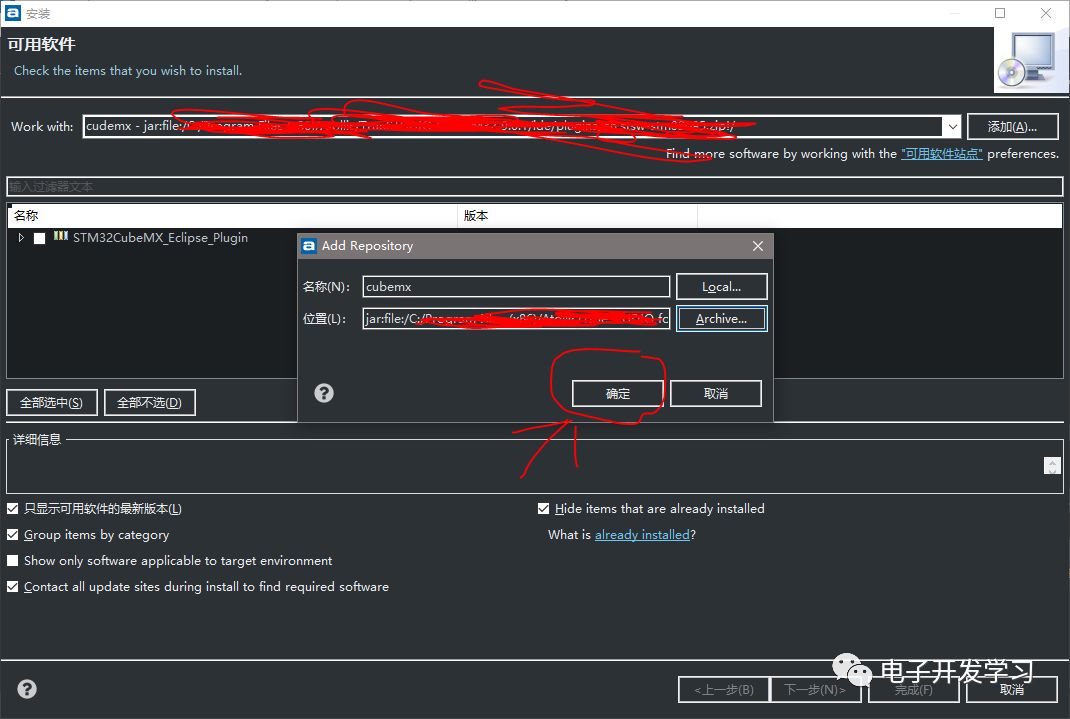Edit the repository location field
The image size is (1070, 719).
coord(517,319)
